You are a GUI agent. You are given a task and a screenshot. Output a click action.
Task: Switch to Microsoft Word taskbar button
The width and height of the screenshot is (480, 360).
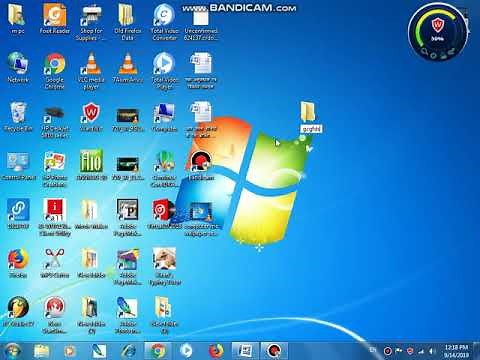(245, 351)
